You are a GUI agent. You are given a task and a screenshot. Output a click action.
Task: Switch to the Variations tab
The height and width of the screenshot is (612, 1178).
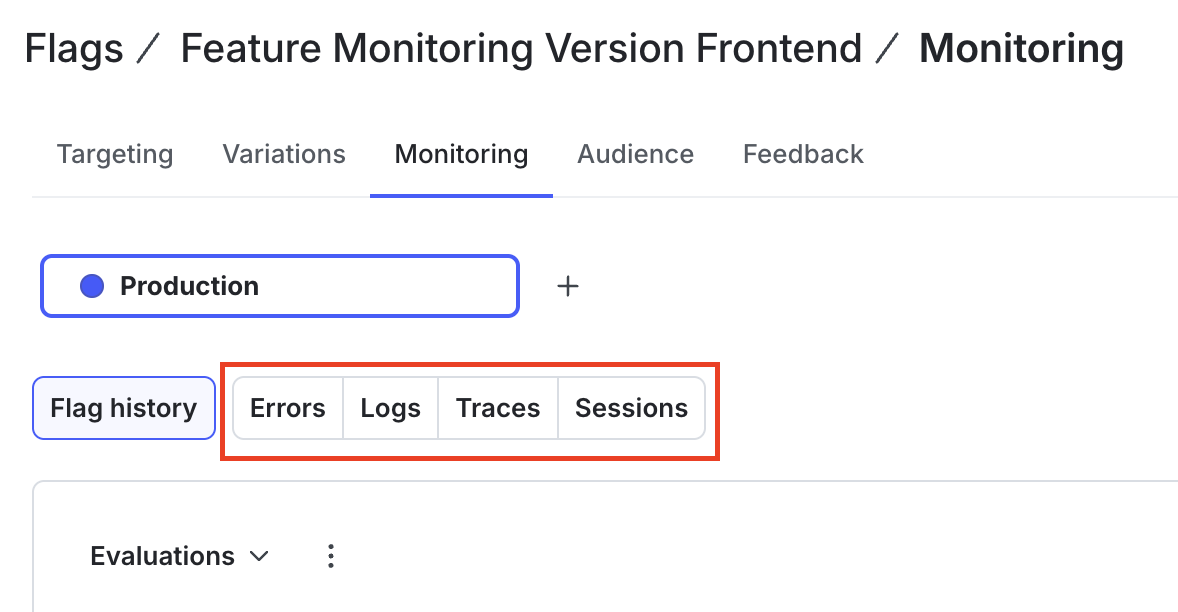(x=283, y=154)
